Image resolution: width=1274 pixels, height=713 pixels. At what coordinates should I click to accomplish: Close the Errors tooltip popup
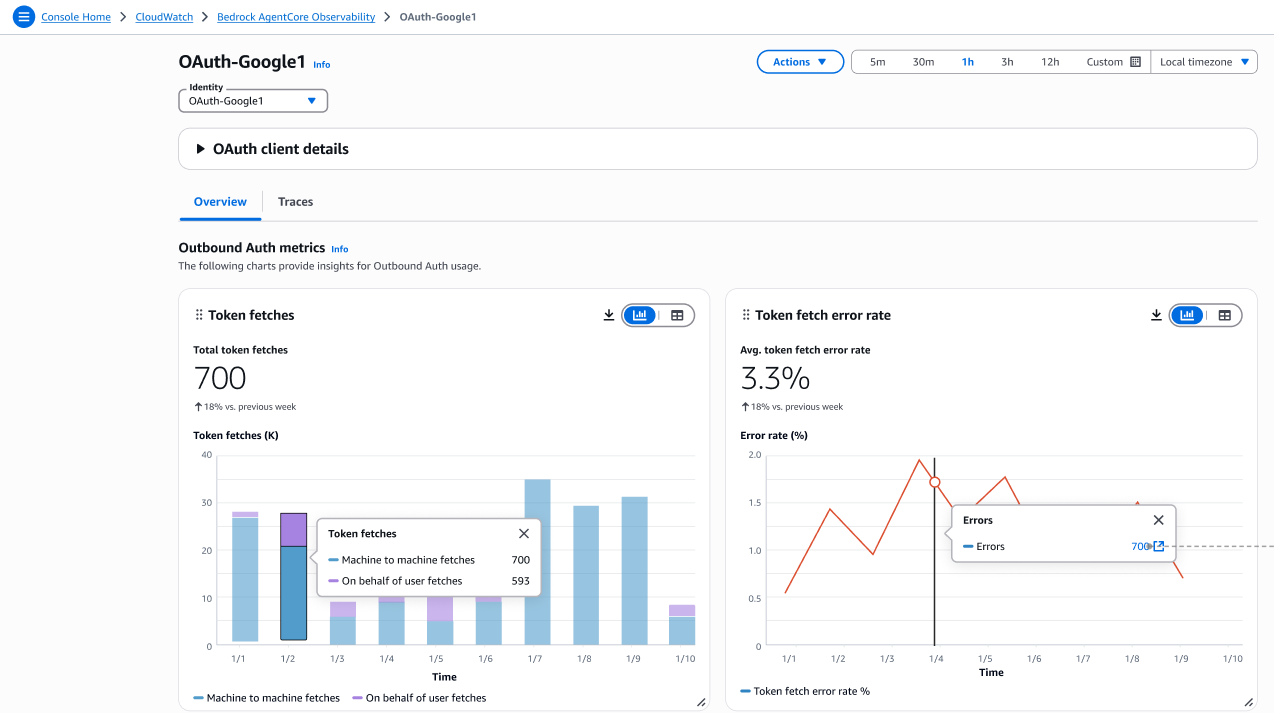(x=1158, y=520)
